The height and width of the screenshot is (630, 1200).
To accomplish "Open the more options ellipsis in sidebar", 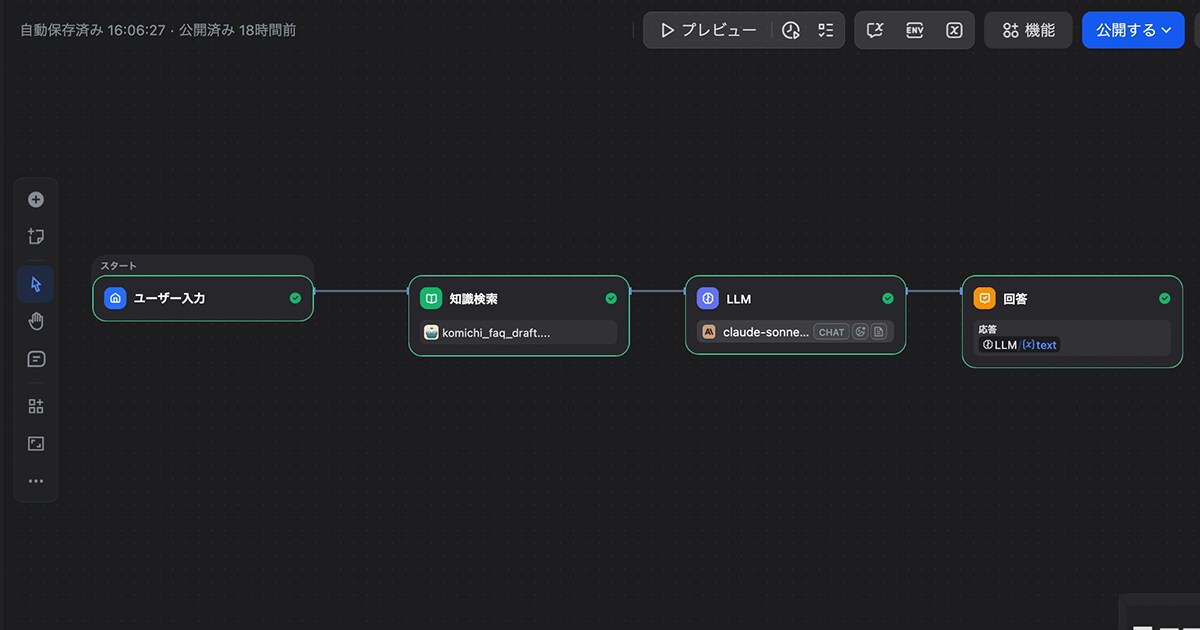I will point(36,481).
